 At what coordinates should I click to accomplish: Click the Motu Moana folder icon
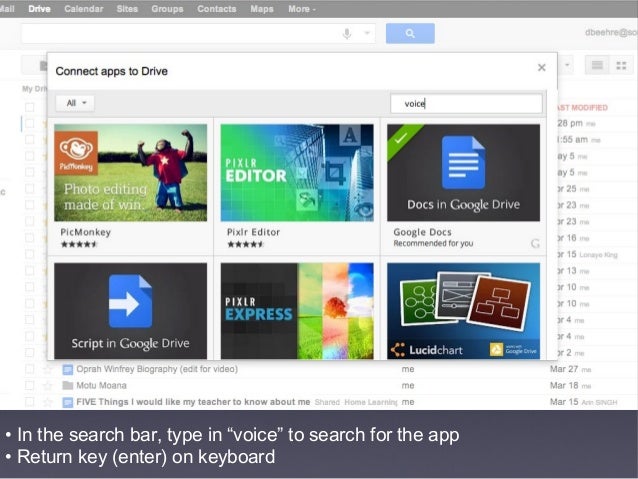(x=68, y=385)
